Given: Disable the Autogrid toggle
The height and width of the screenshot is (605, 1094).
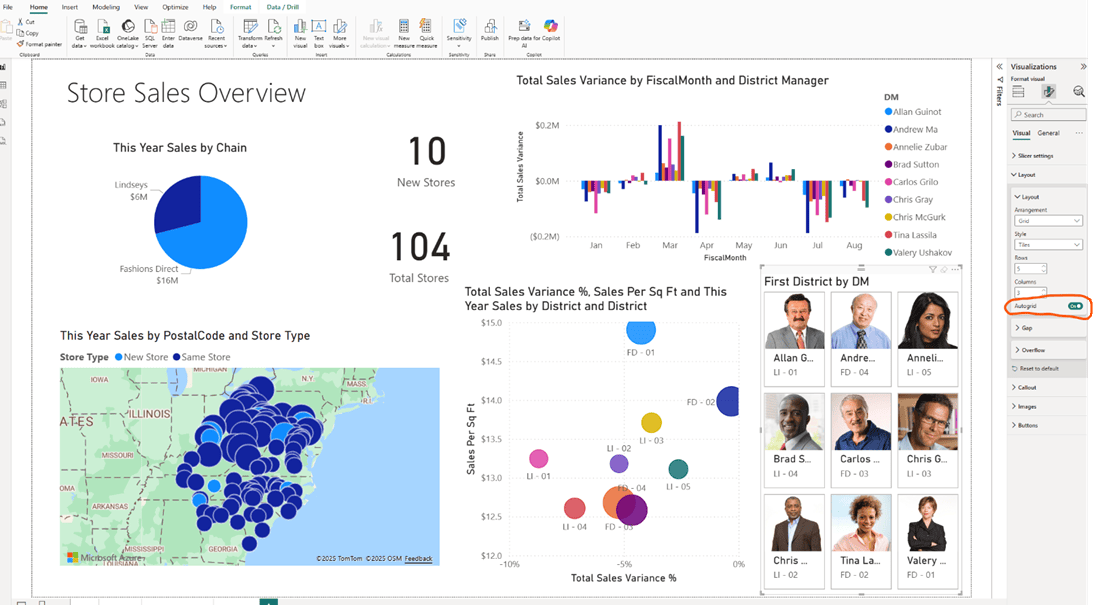Looking at the screenshot, I should pos(1075,306).
